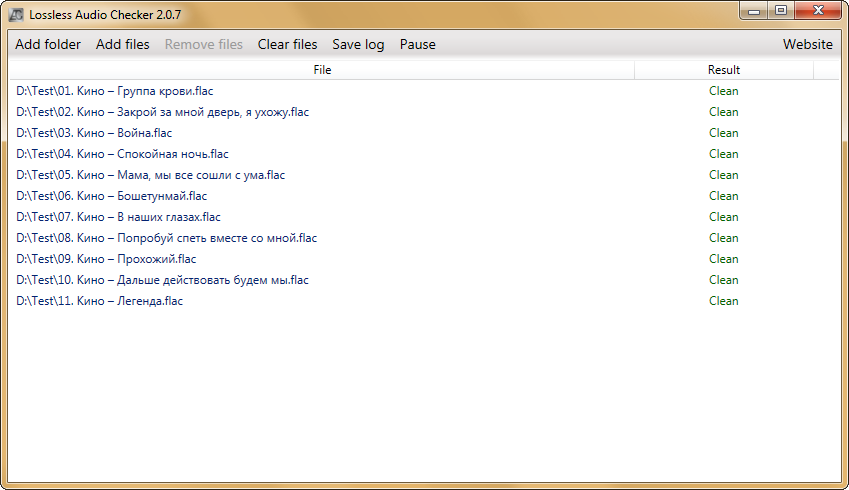The width and height of the screenshot is (849, 490).
Task: Clear files from the list
Action: (287, 44)
